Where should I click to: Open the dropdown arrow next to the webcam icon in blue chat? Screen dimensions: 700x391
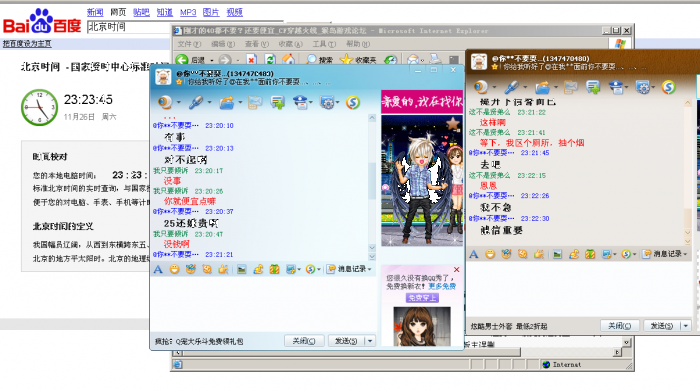(179, 103)
